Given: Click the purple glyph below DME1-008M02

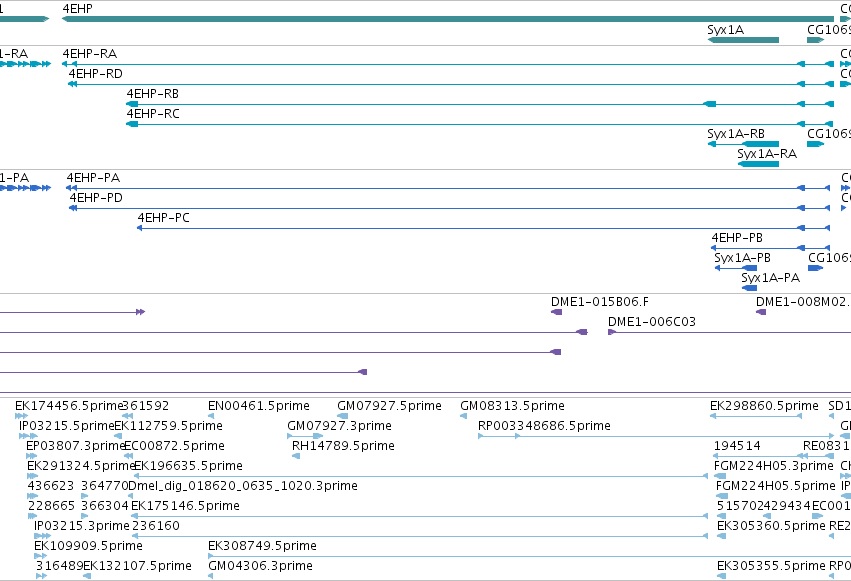Looking at the screenshot, I should coord(761,312).
